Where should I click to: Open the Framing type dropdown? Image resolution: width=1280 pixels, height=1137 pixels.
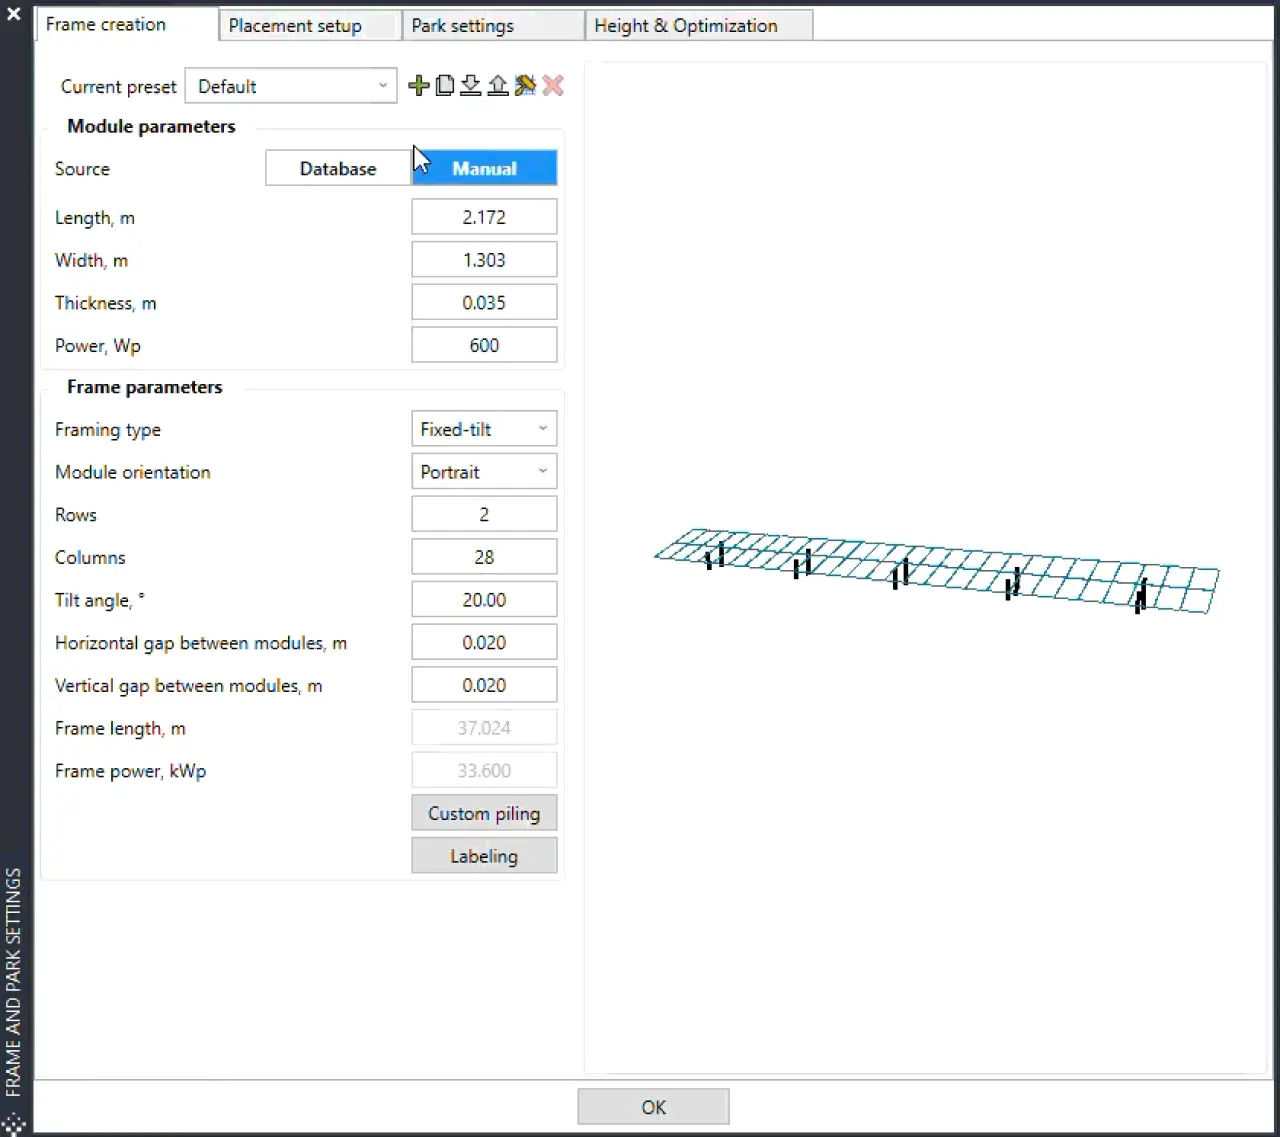(x=484, y=429)
